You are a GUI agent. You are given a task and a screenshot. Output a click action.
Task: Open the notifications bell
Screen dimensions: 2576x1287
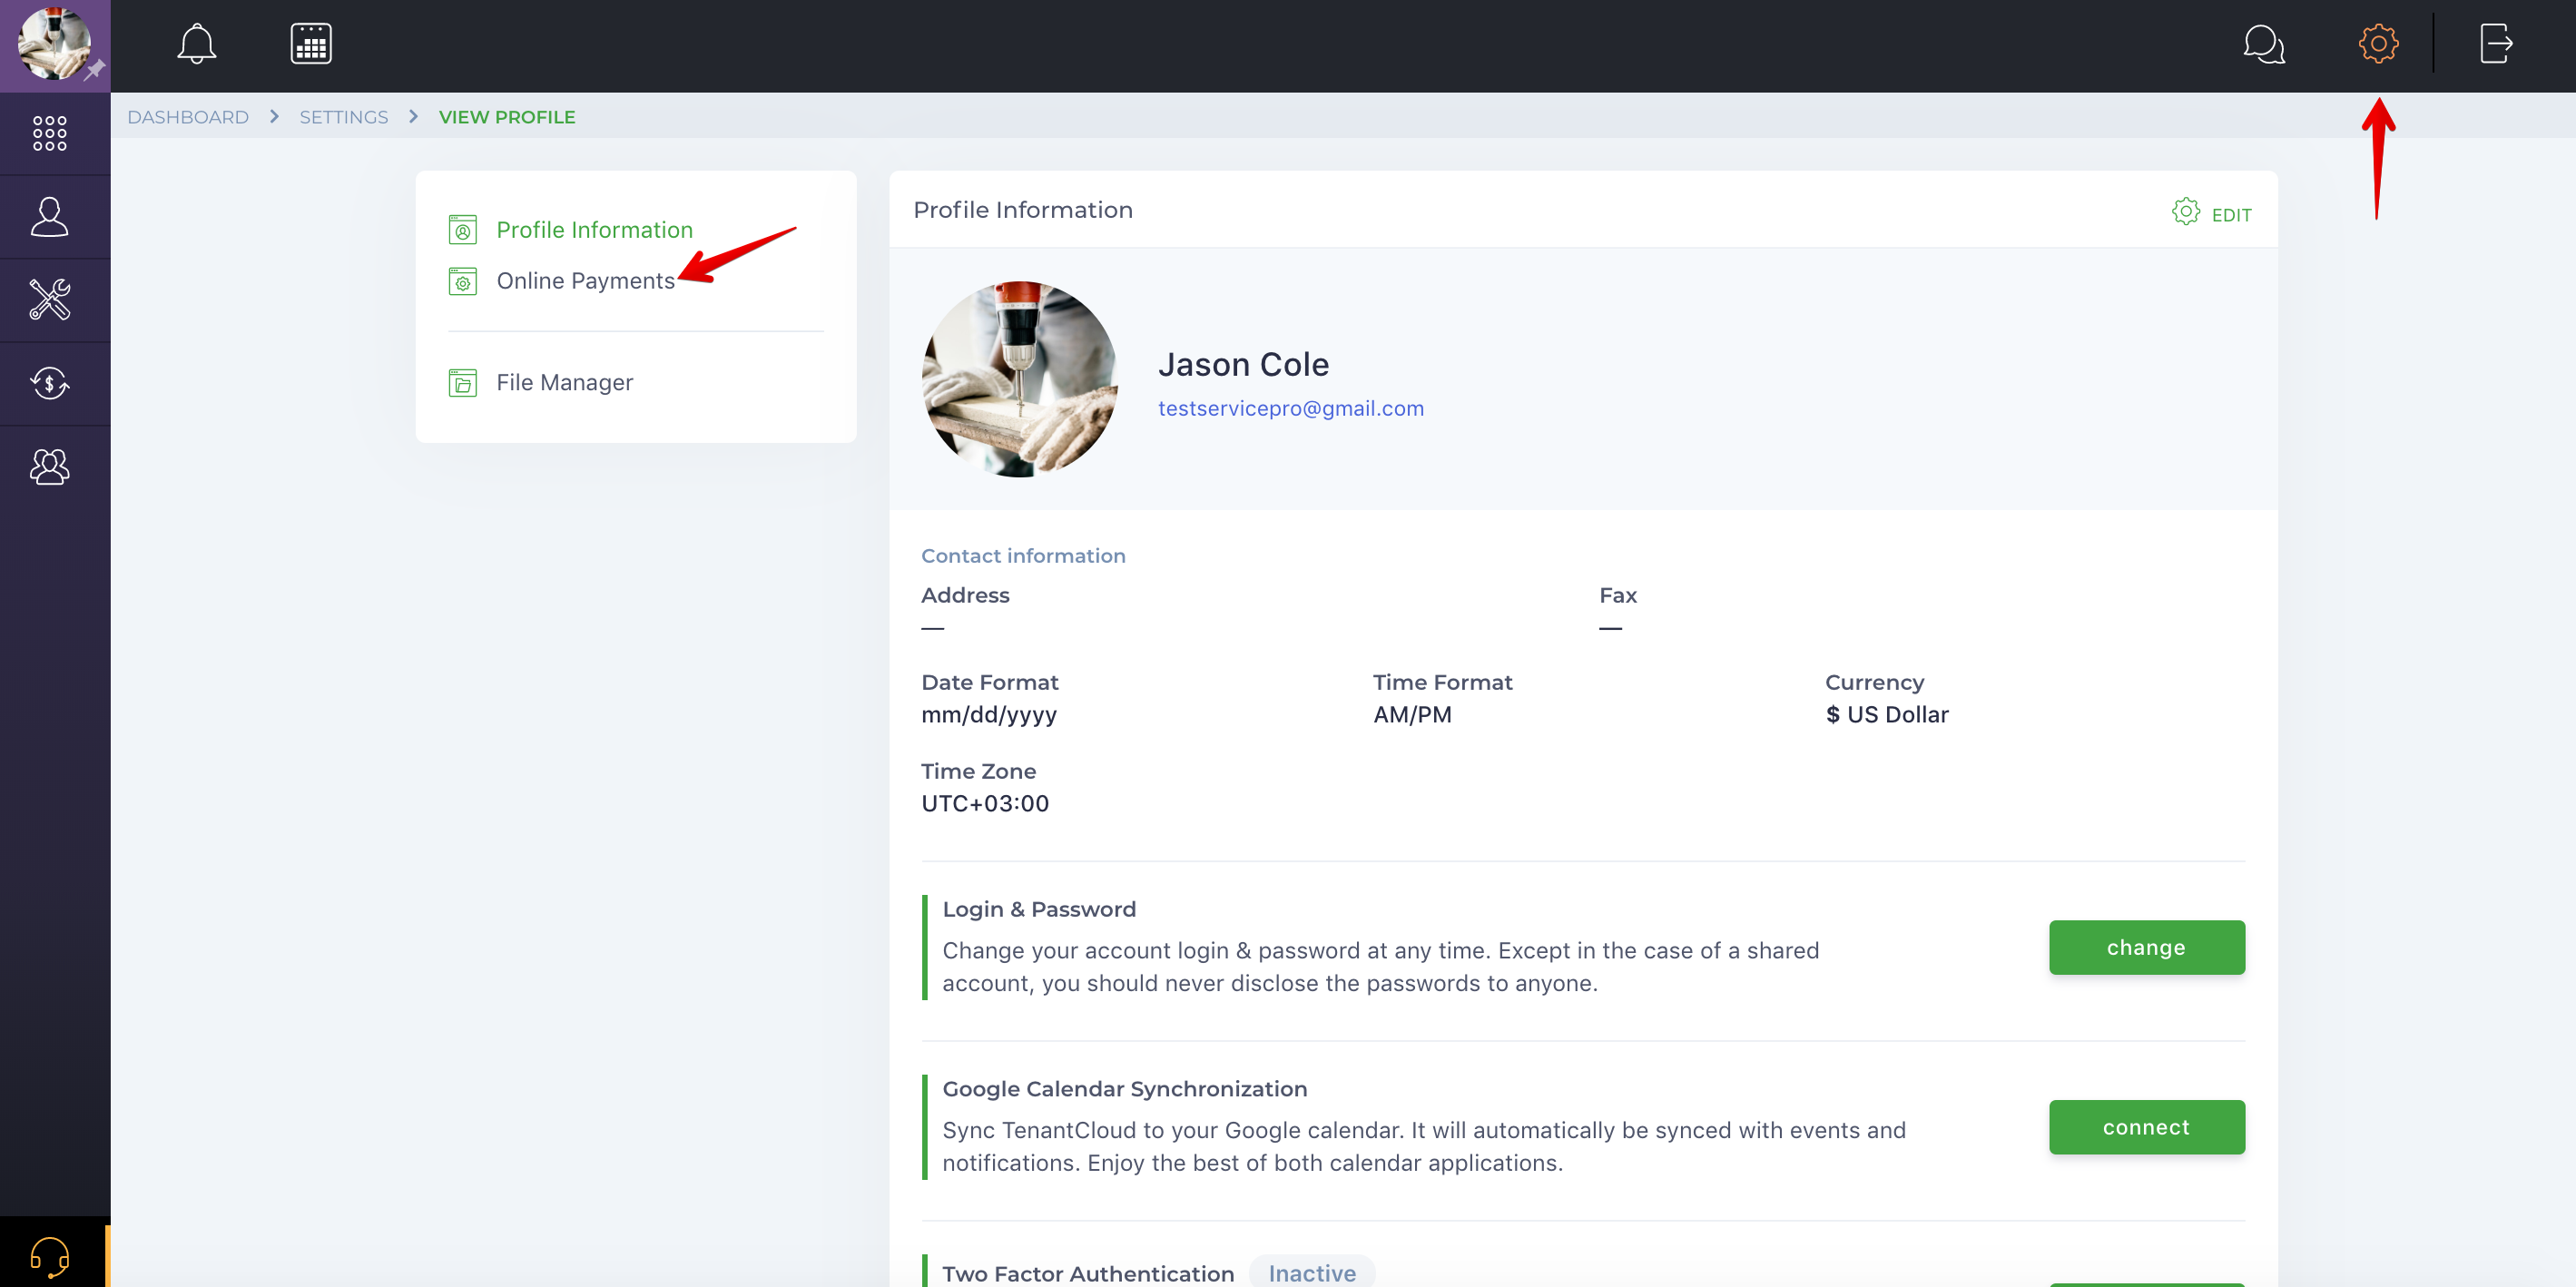(x=196, y=44)
